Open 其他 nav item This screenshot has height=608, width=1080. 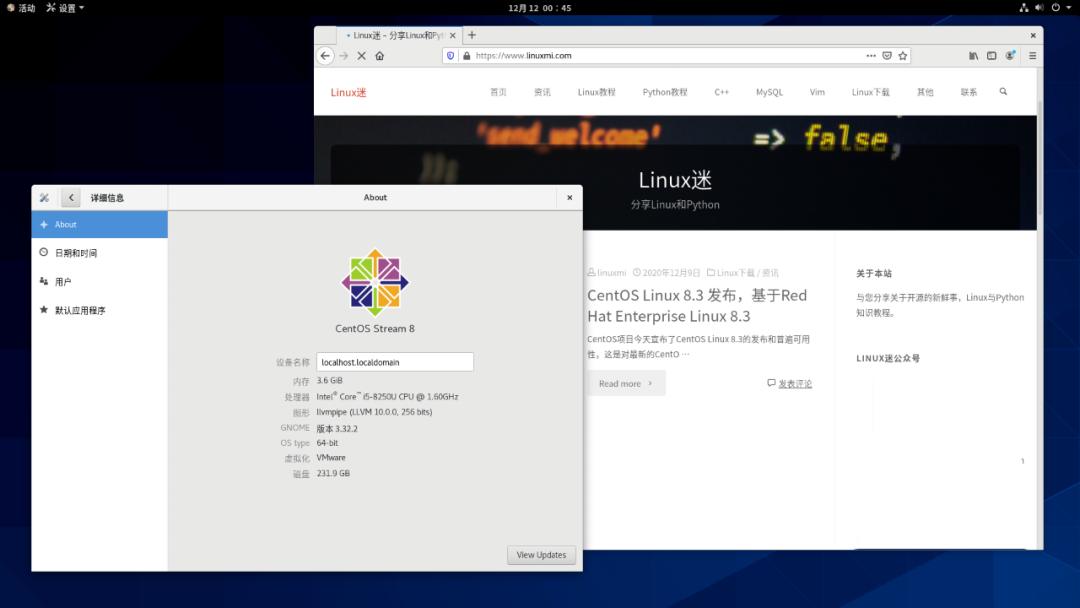tap(925, 92)
